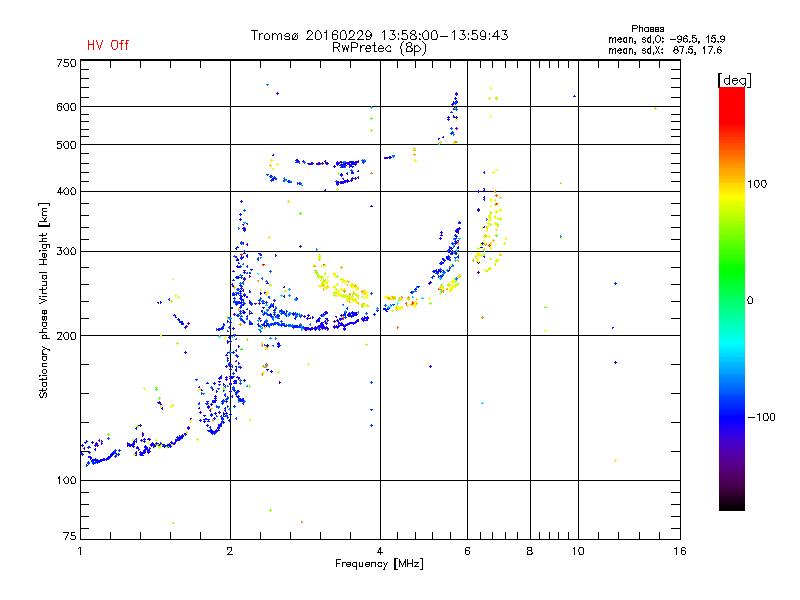800x600 pixels.
Task: Click the colorbar tick label '-100'
Action: click(761, 417)
